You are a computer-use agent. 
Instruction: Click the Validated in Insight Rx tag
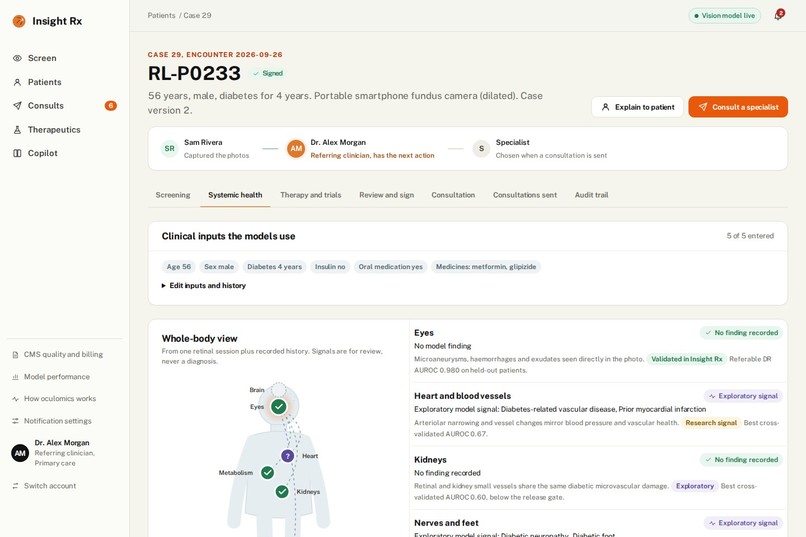click(687, 359)
